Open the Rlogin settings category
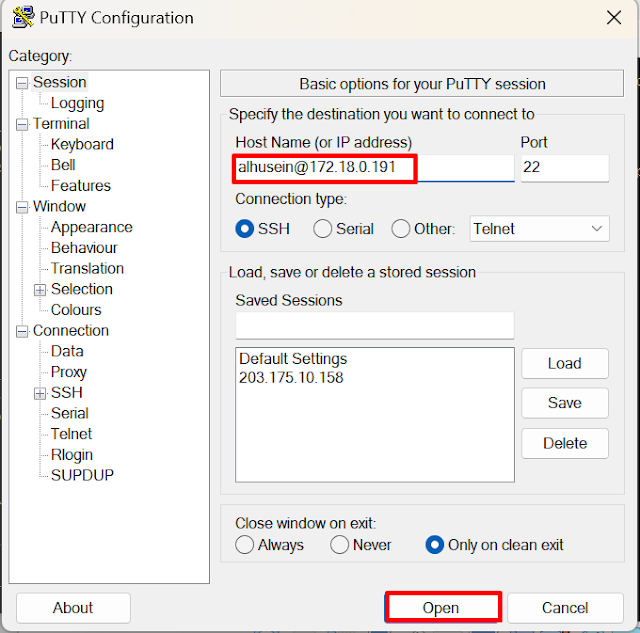The width and height of the screenshot is (640, 633). point(72,455)
